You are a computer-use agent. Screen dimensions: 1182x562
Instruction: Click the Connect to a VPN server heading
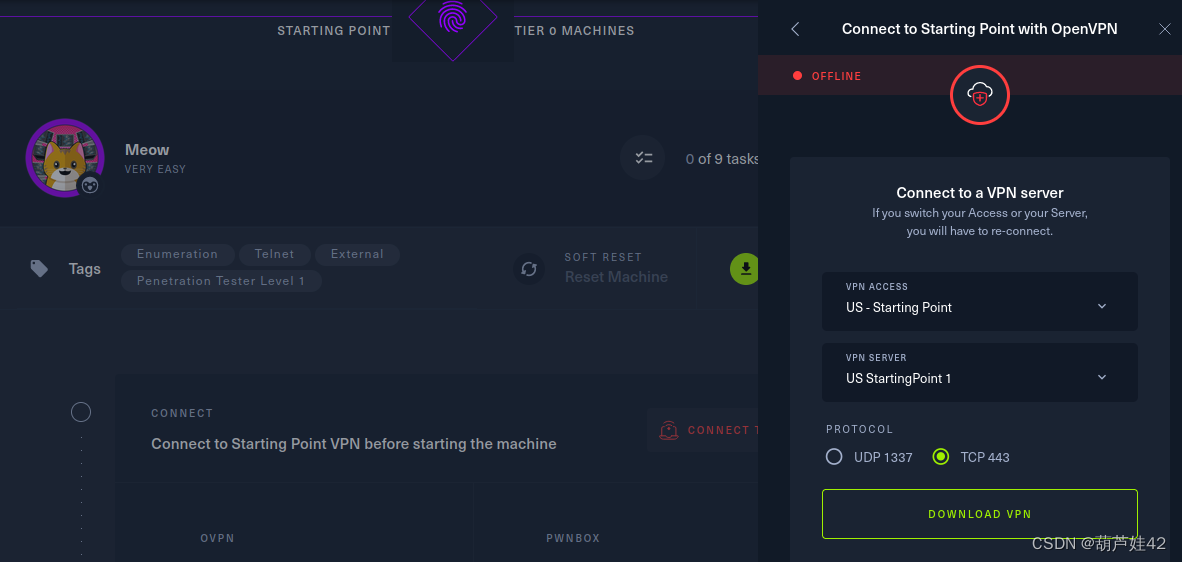[x=979, y=193]
